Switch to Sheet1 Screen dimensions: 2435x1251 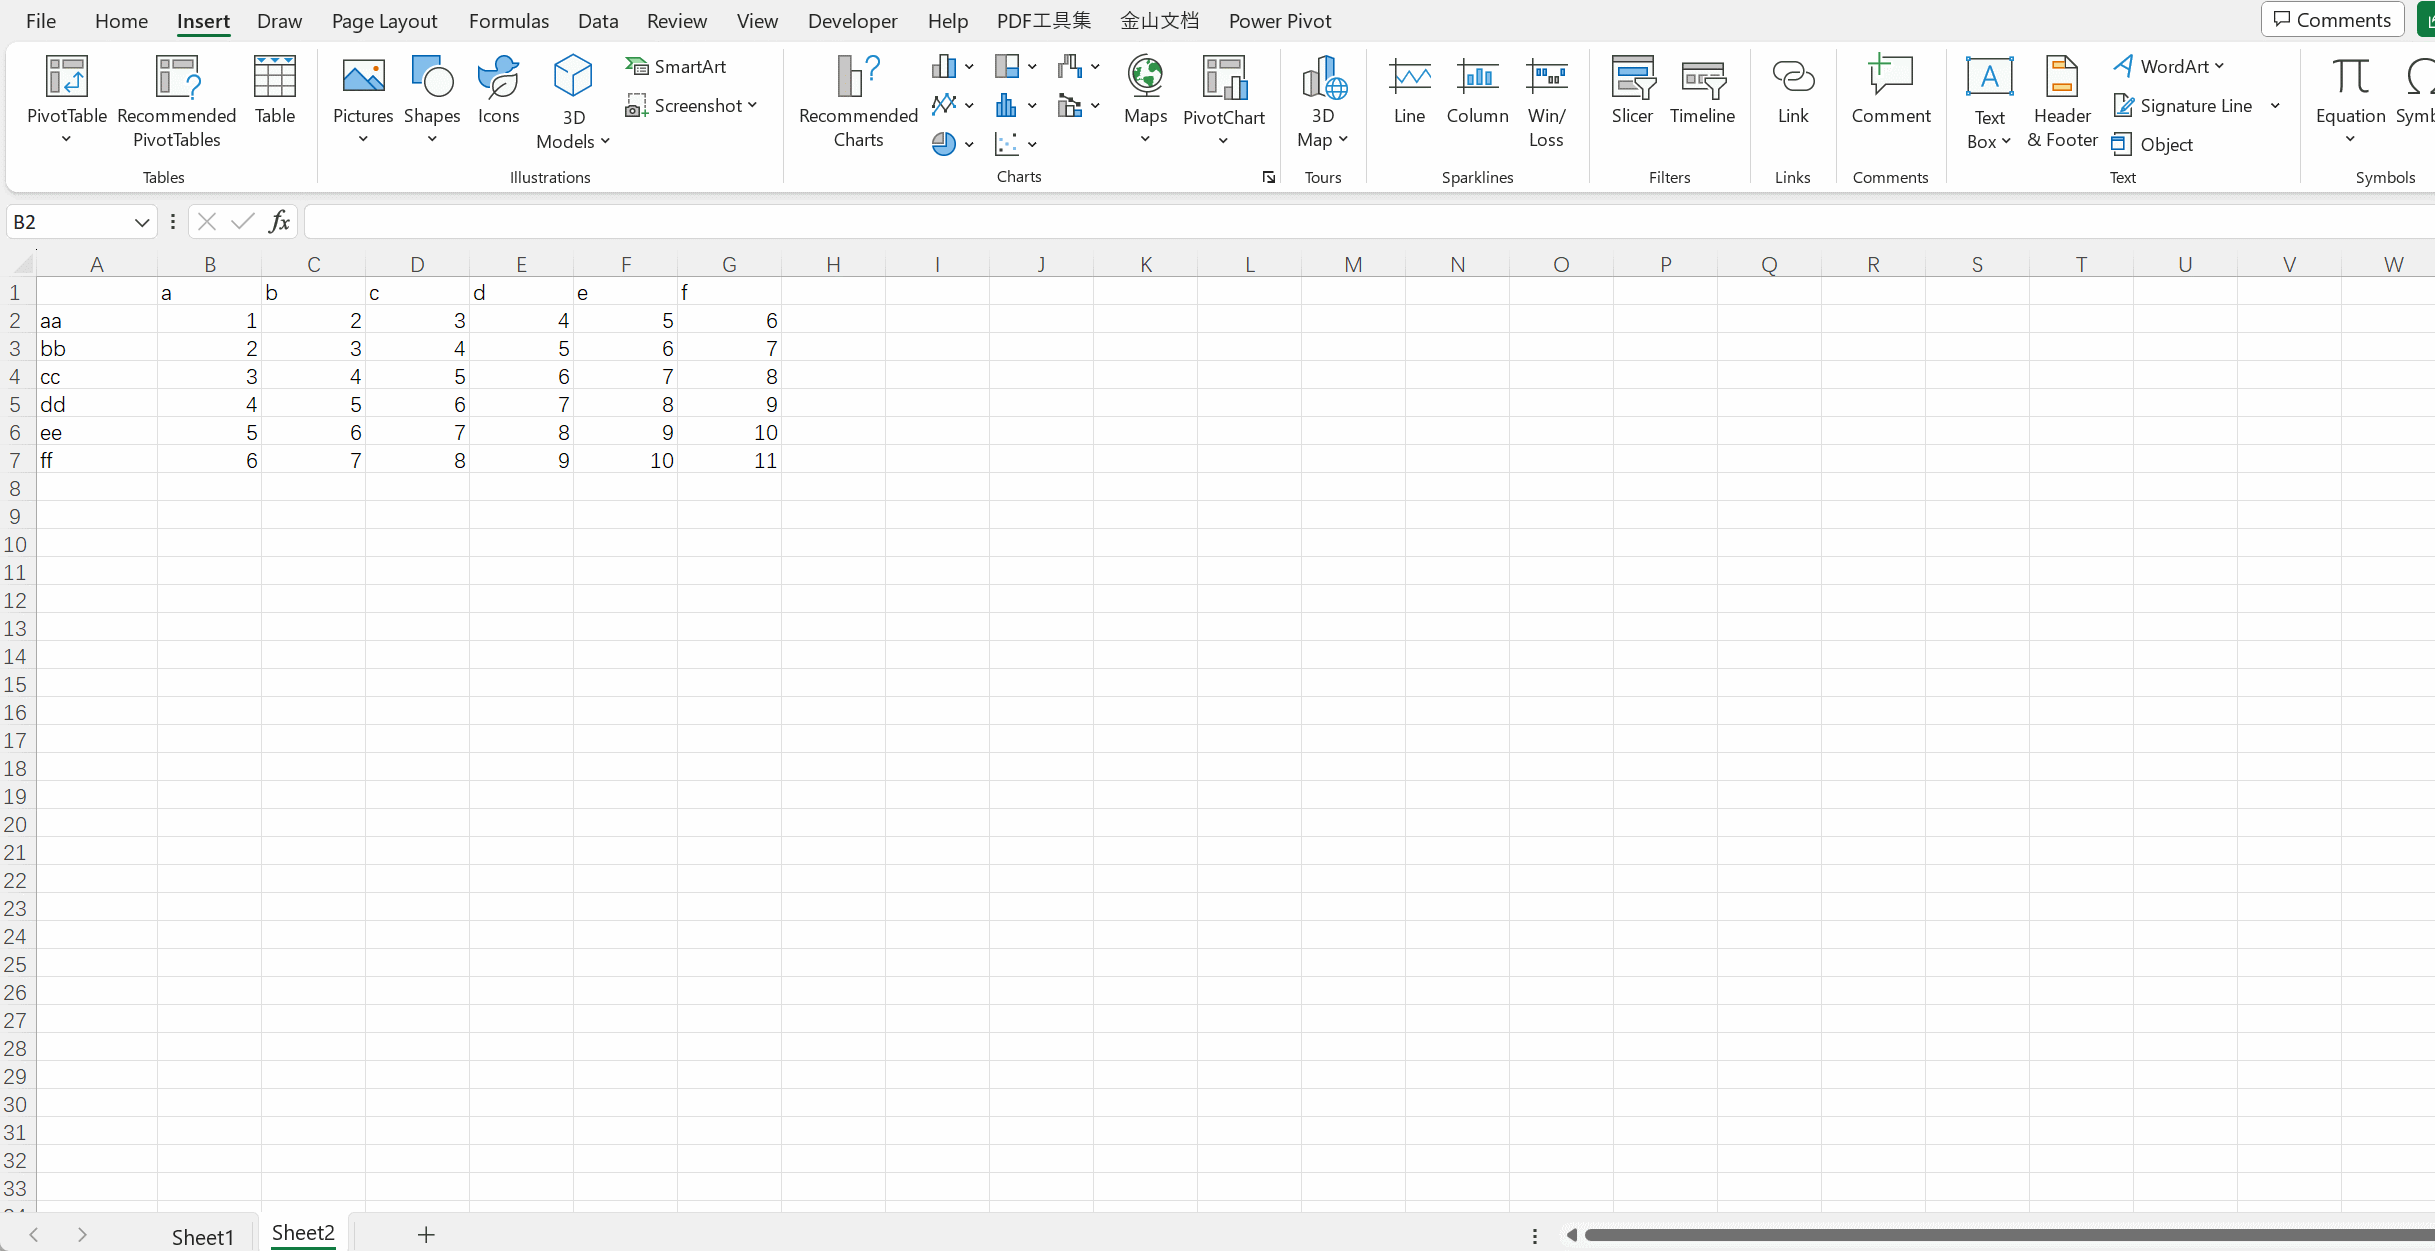tap(202, 1236)
